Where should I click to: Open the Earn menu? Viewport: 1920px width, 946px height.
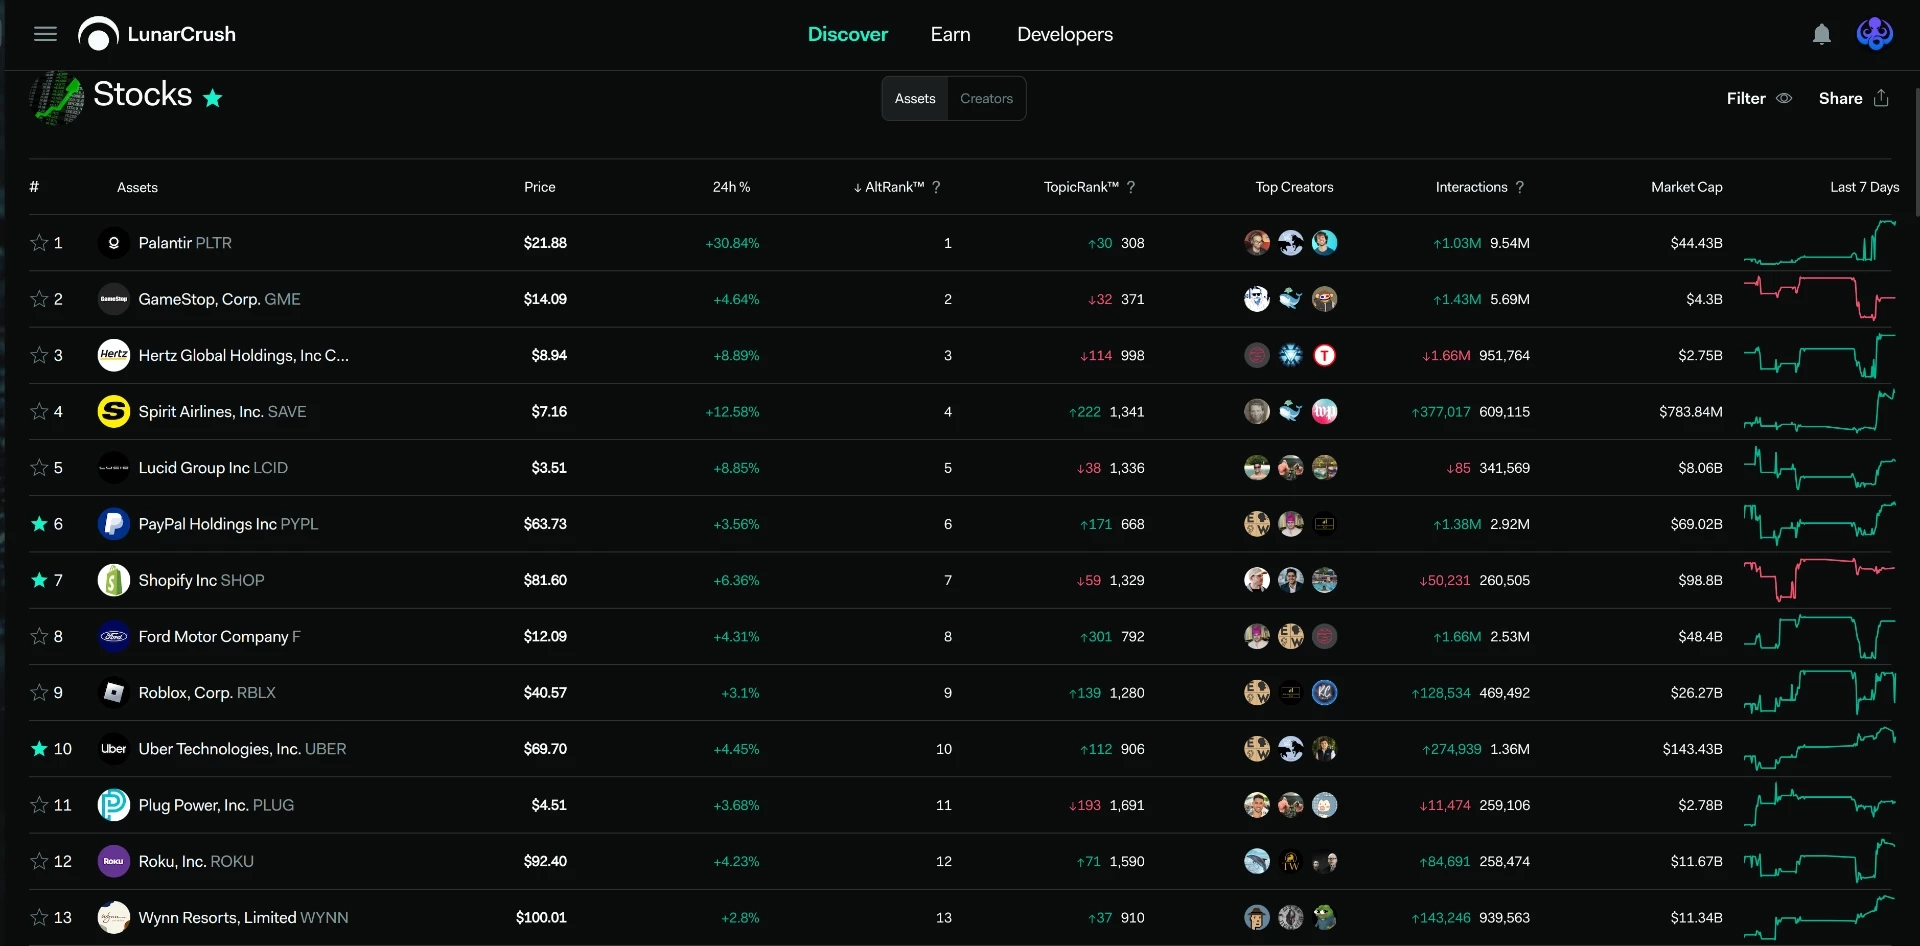[950, 34]
